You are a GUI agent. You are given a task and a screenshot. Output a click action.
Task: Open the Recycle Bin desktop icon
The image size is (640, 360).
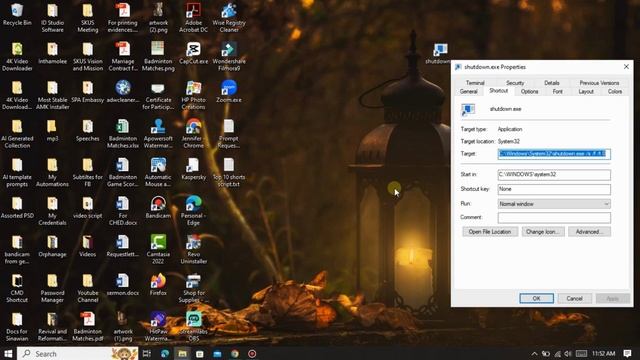click(x=17, y=14)
